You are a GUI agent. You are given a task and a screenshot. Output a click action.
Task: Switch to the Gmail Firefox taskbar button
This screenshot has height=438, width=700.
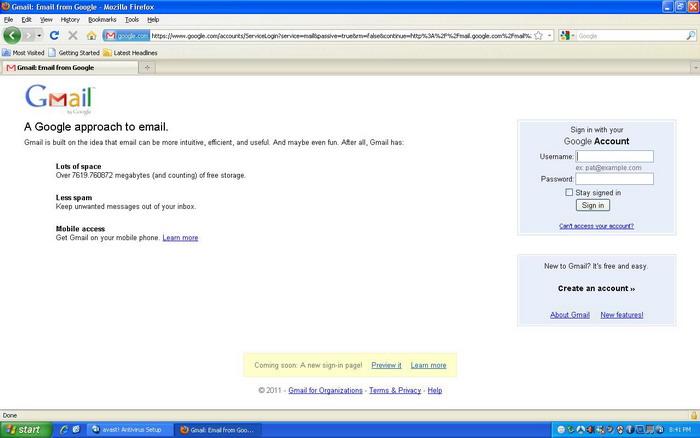[x=217, y=430]
